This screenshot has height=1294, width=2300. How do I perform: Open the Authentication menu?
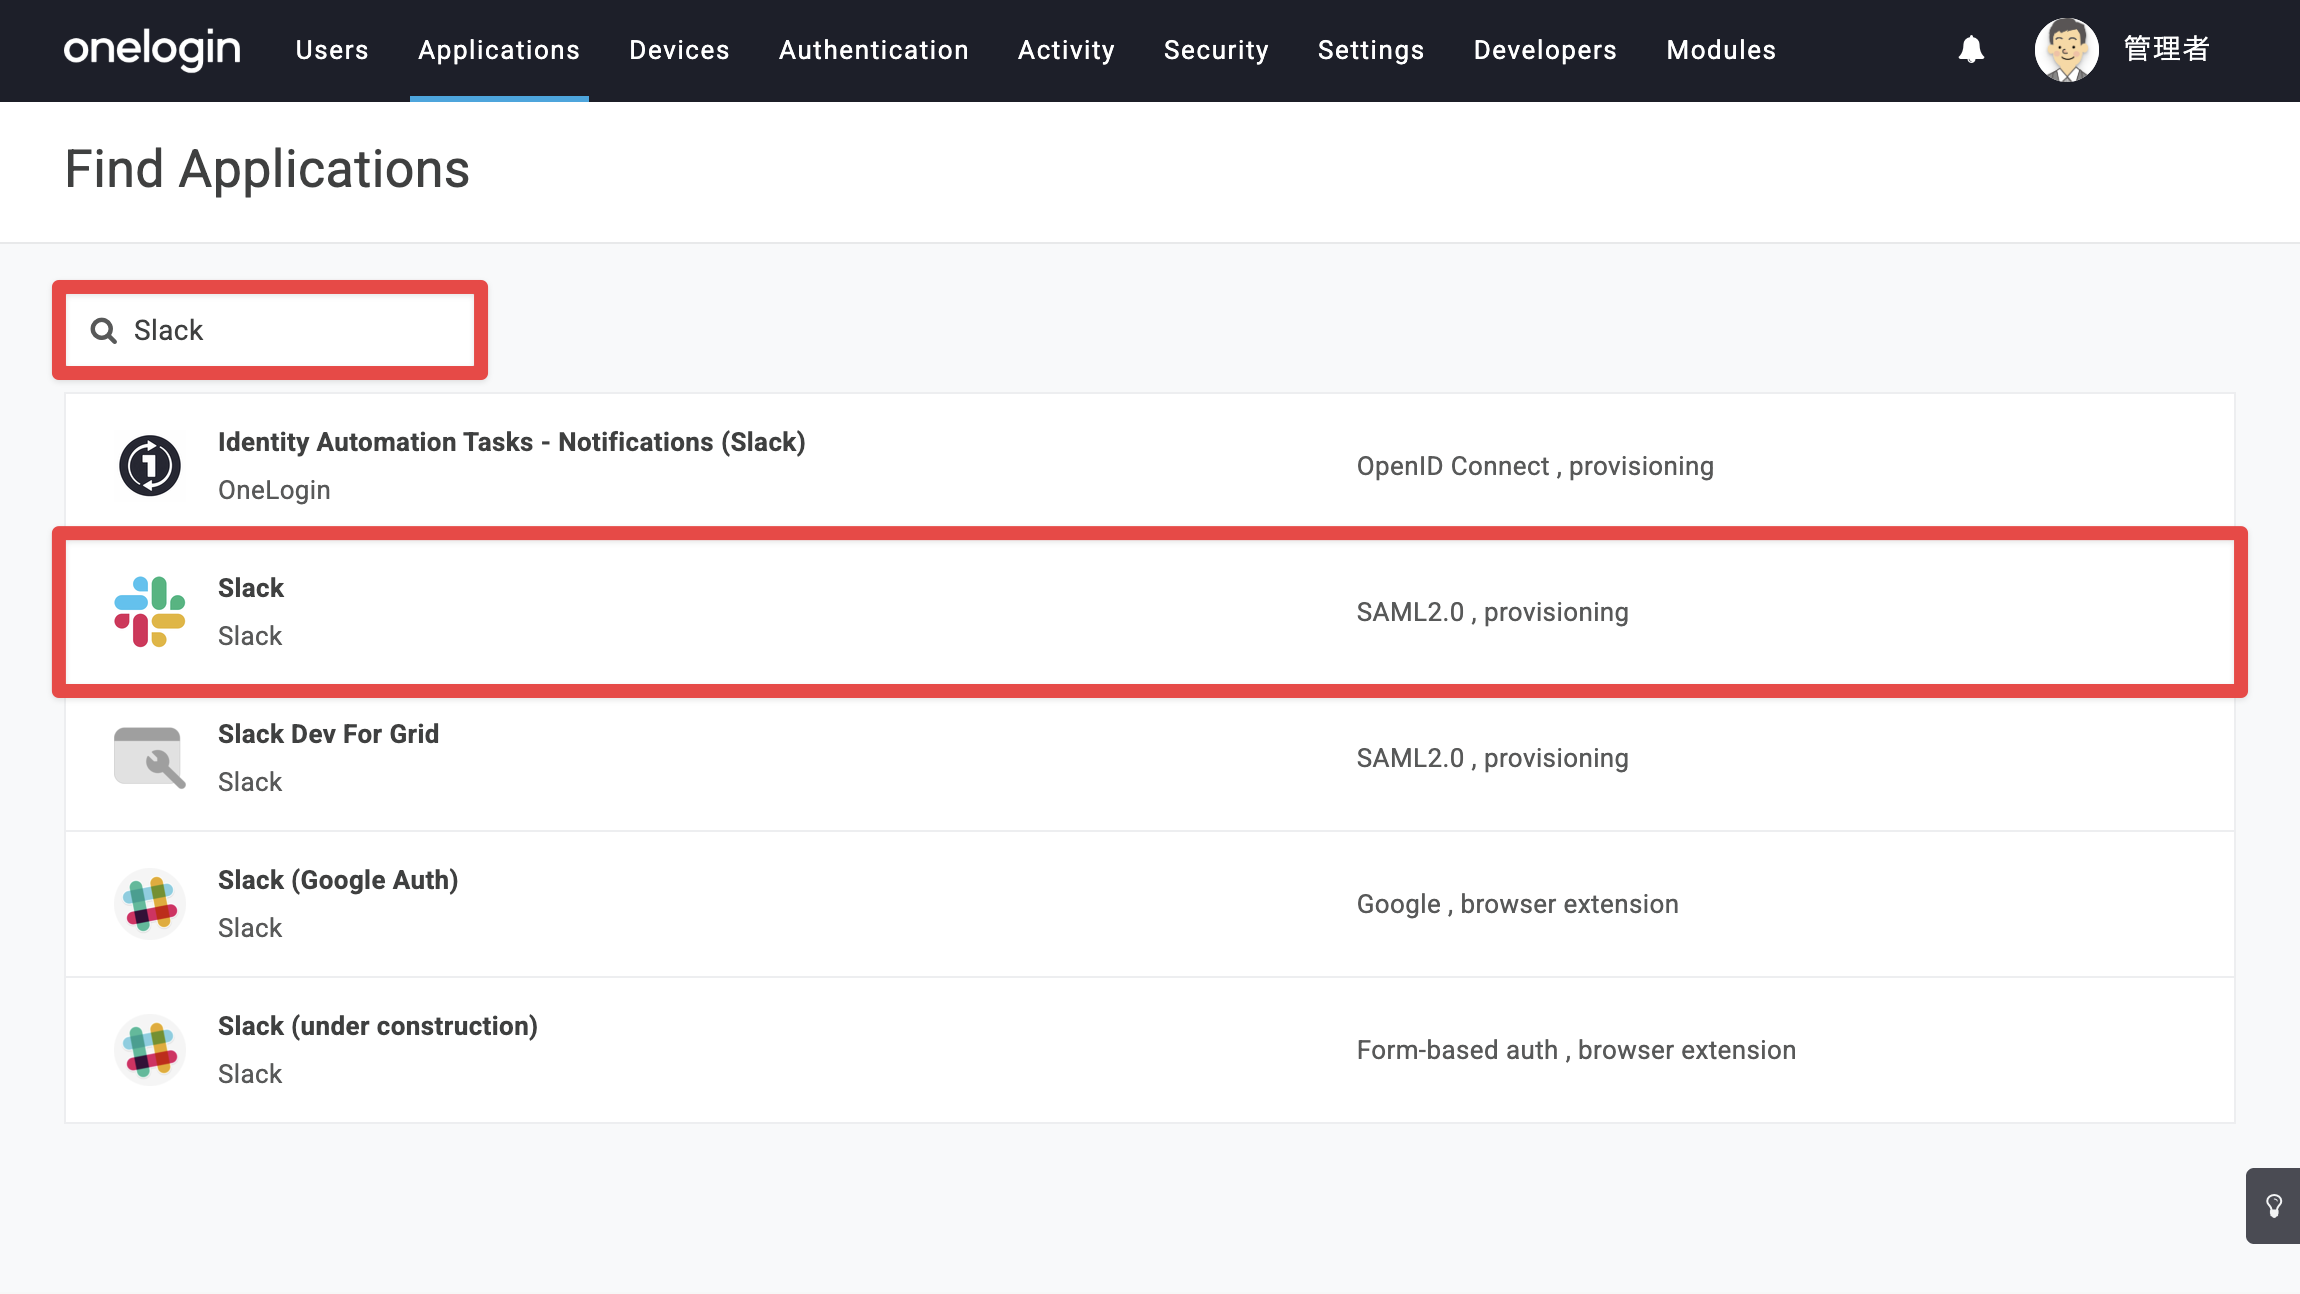[874, 50]
